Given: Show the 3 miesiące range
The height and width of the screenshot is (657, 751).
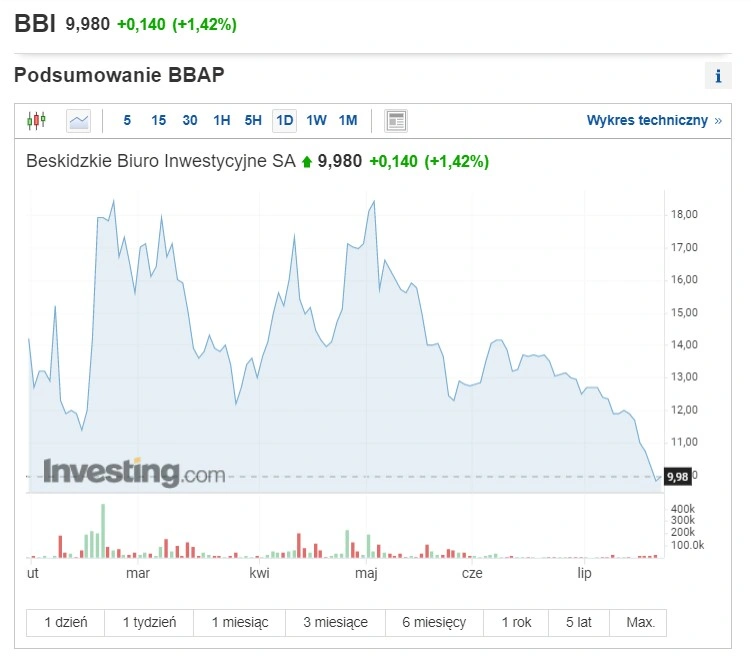Looking at the screenshot, I should [335, 623].
